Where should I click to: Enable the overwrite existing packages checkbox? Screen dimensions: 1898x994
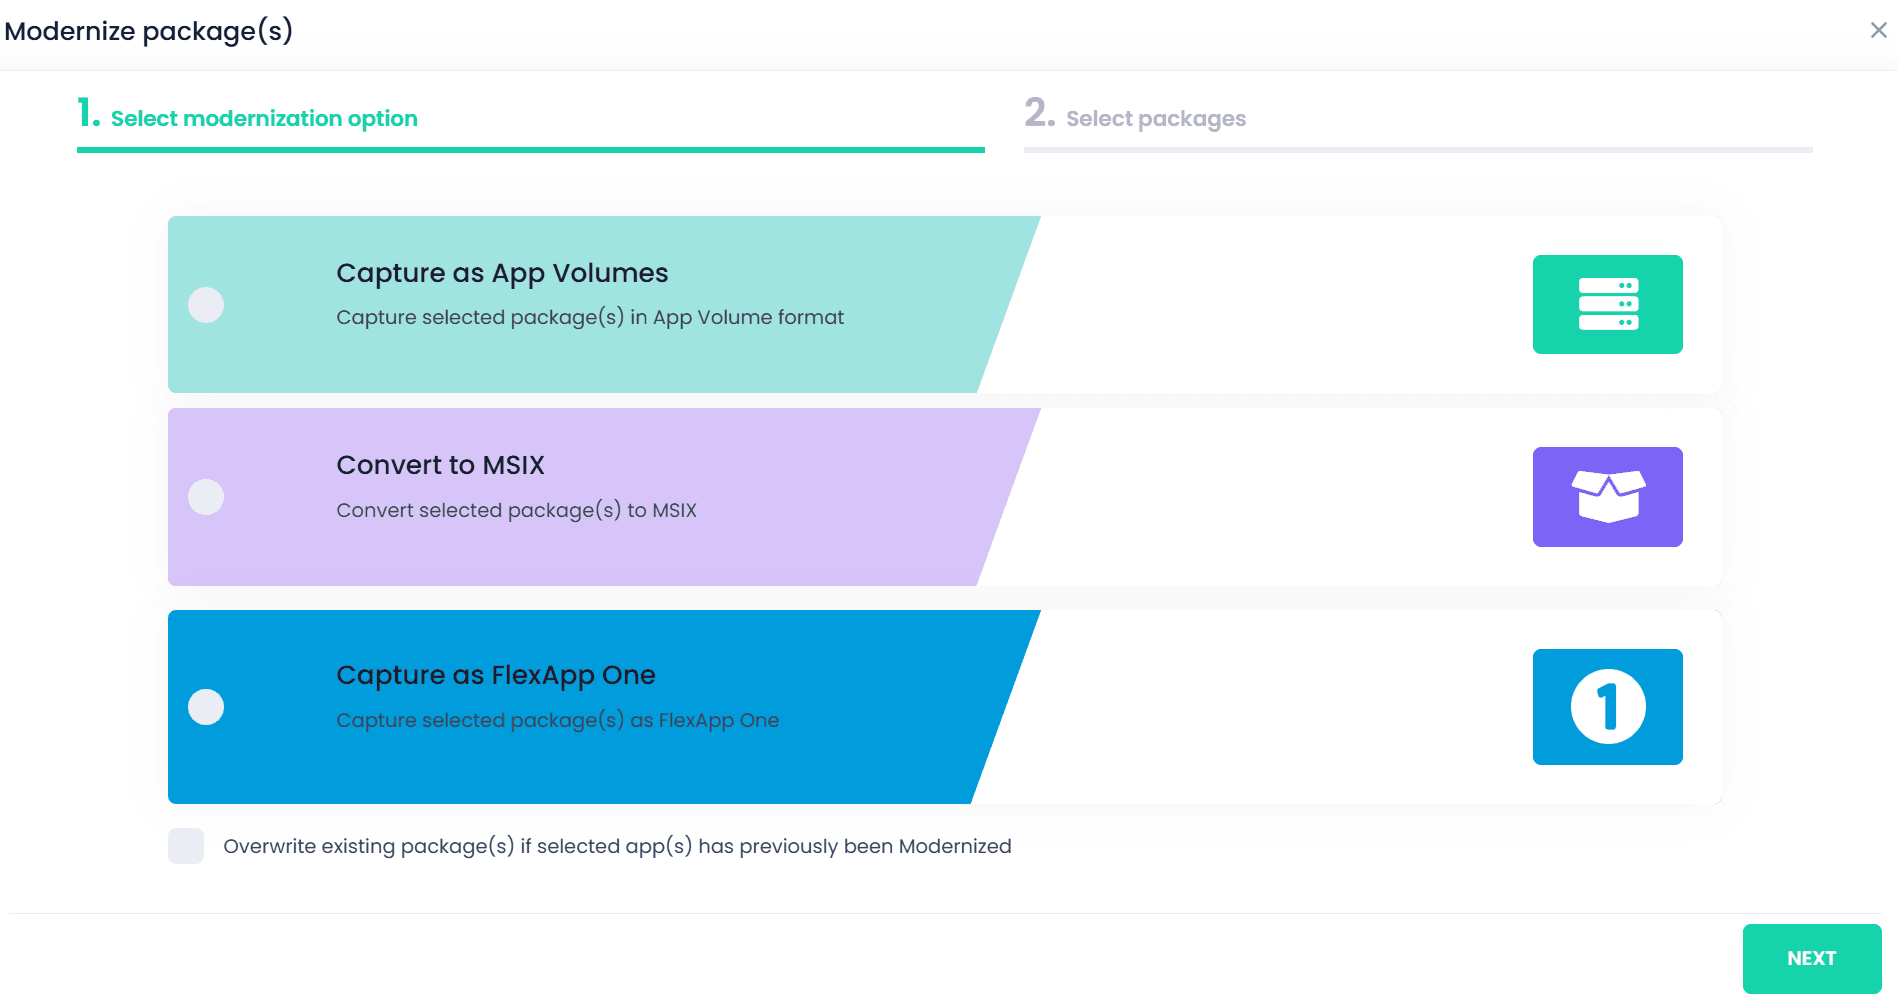pos(186,846)
